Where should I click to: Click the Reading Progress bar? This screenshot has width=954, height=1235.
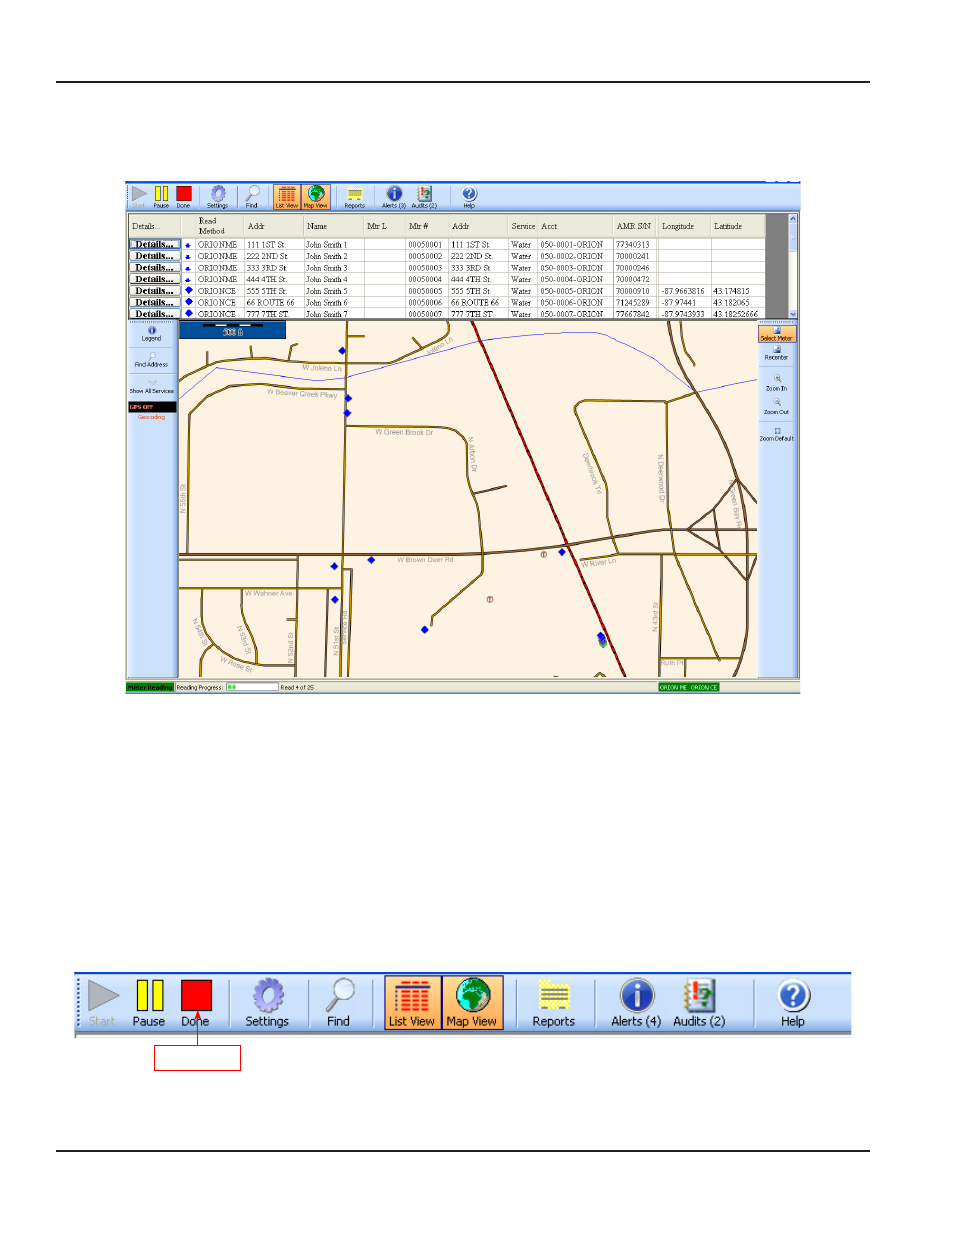pos(252,687)
